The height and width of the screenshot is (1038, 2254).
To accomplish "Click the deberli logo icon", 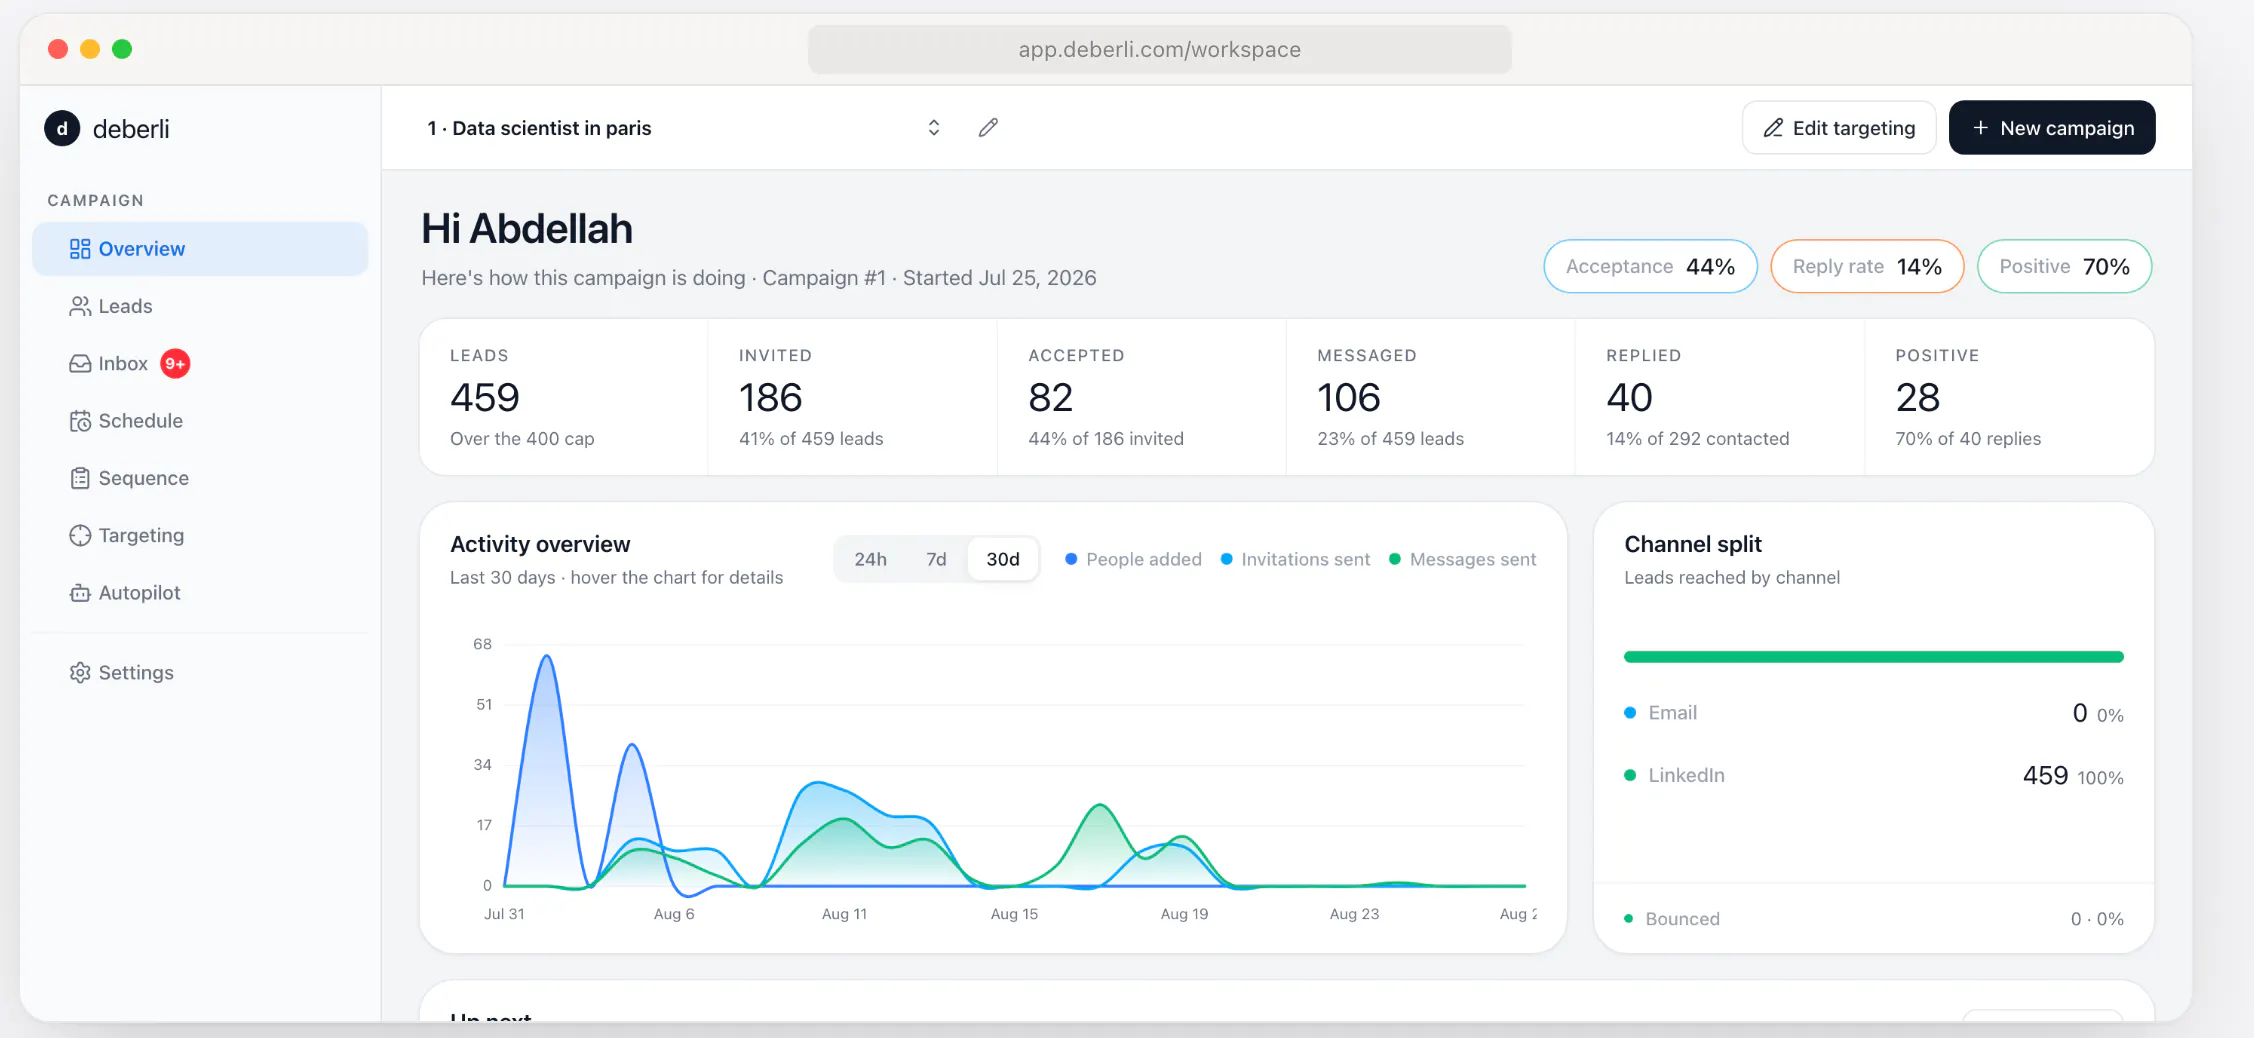I will [x=62, y=129].
